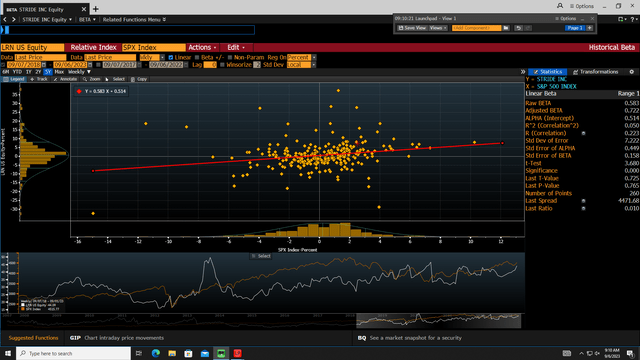640x360 pixels.
Task: Undo last Launchpad change
Action: 518,28
